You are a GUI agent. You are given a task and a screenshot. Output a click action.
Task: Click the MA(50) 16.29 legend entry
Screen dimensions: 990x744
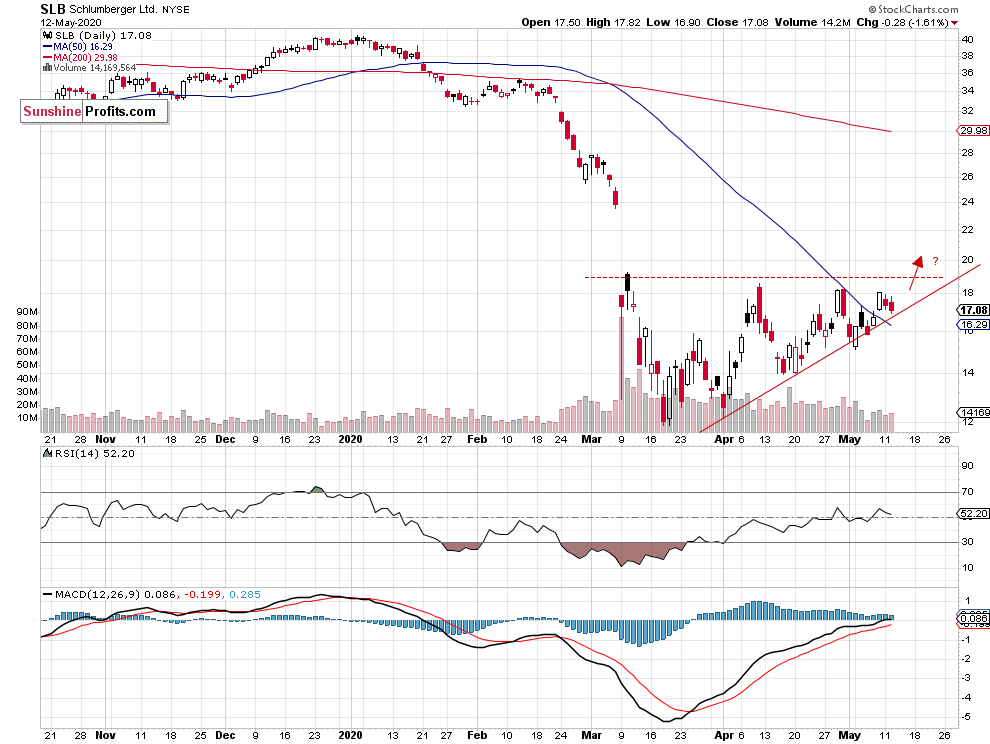click(83, 47)
